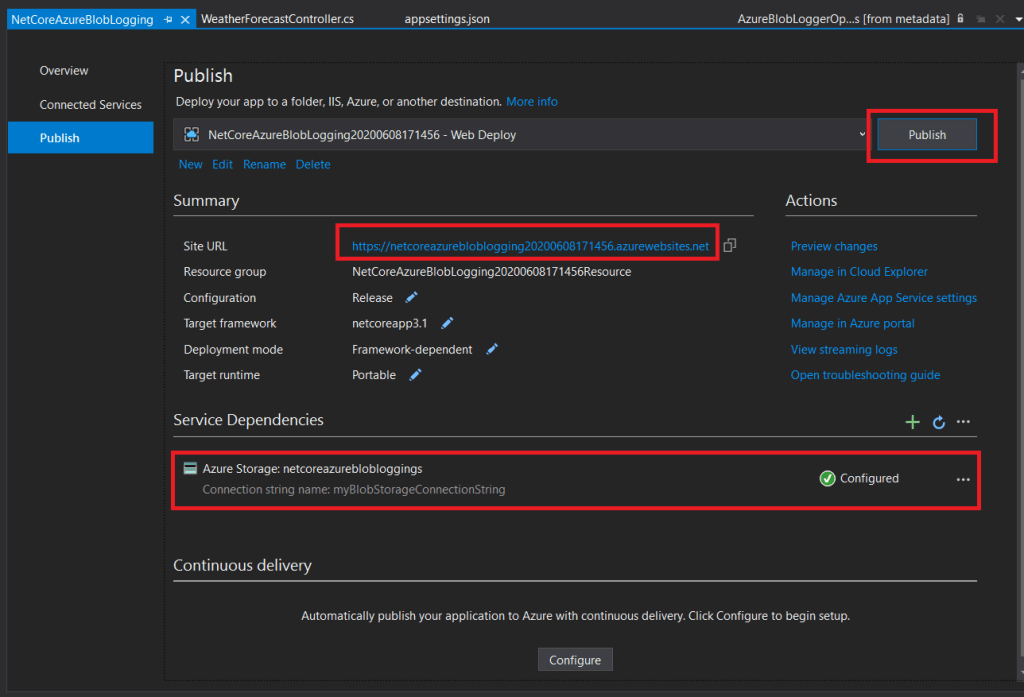Image resolution: width=1024 pixels, height=697 pixels.
Task: Add a service dependency with plus icon
Action: click(912, 422)
